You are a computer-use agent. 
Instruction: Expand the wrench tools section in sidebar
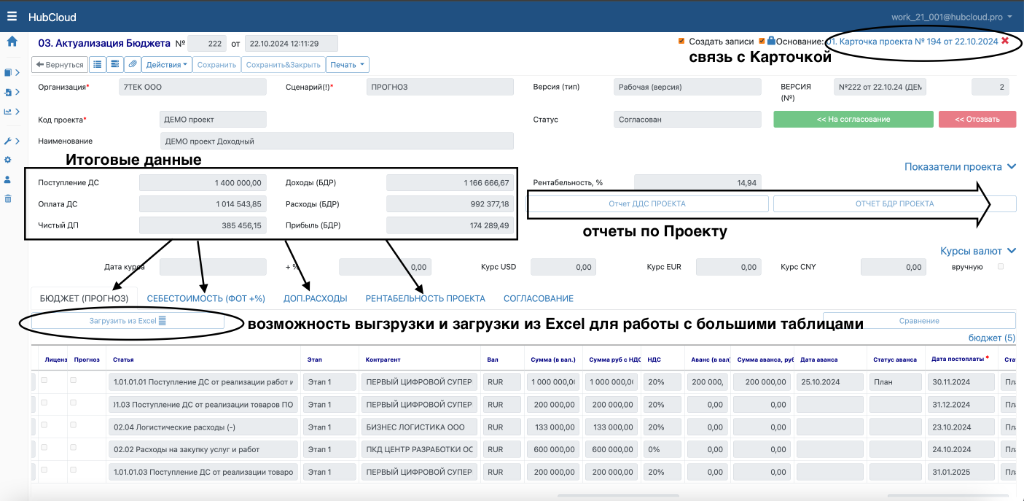tap(12, 140)
